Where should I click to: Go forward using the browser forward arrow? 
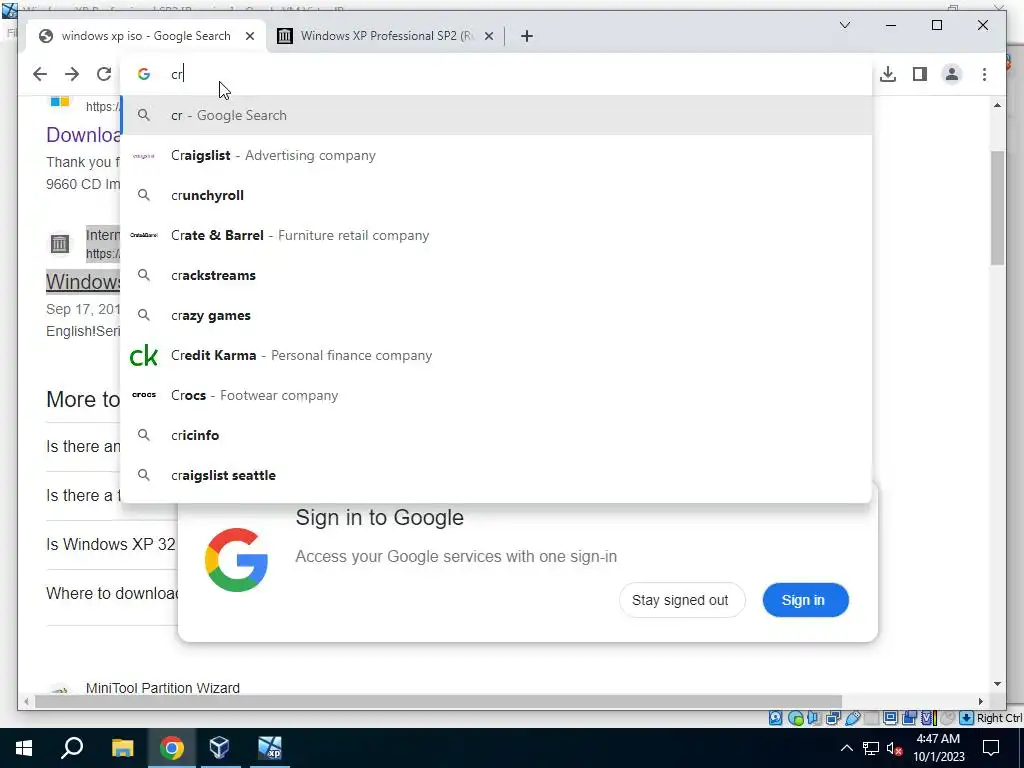point(72,74)
